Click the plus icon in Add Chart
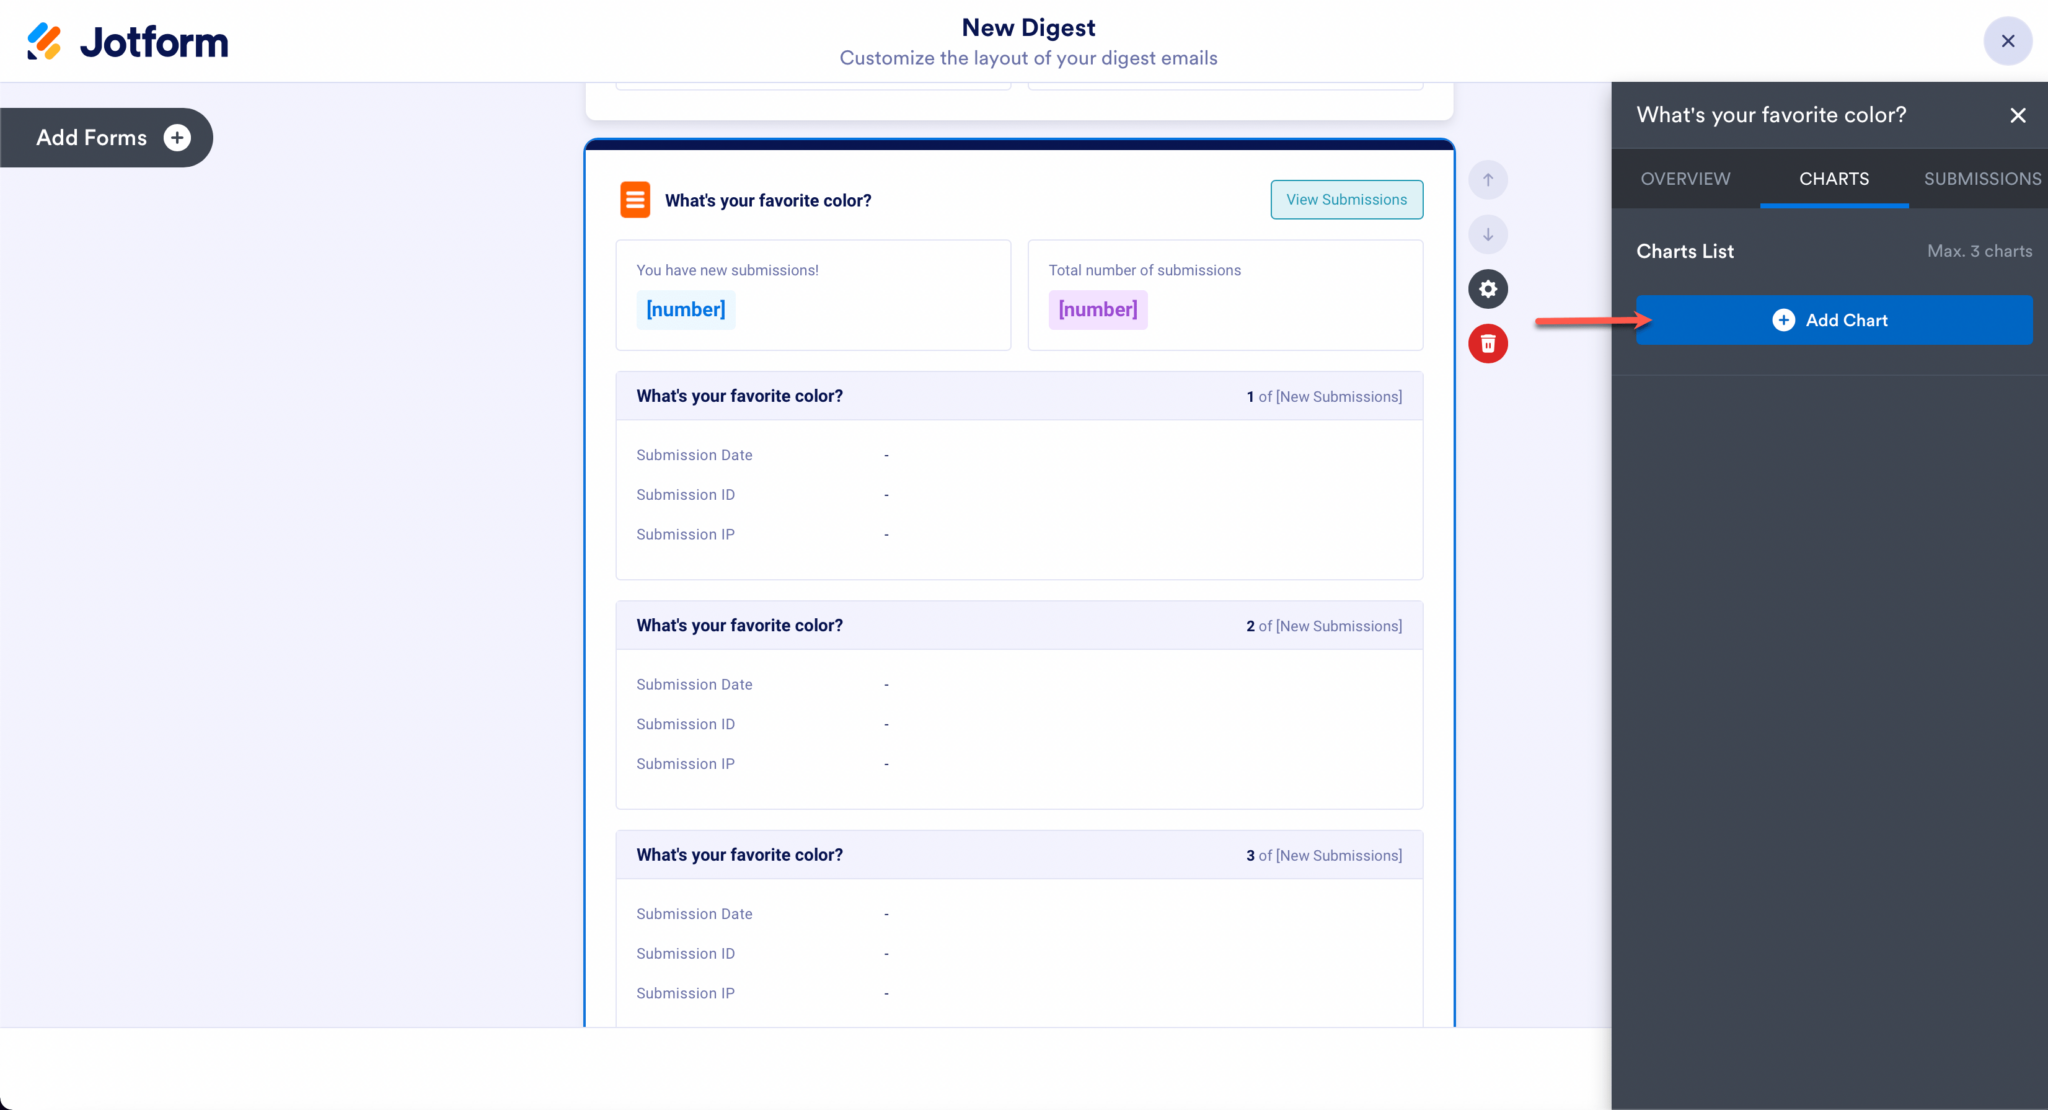 coord(1783,320)
